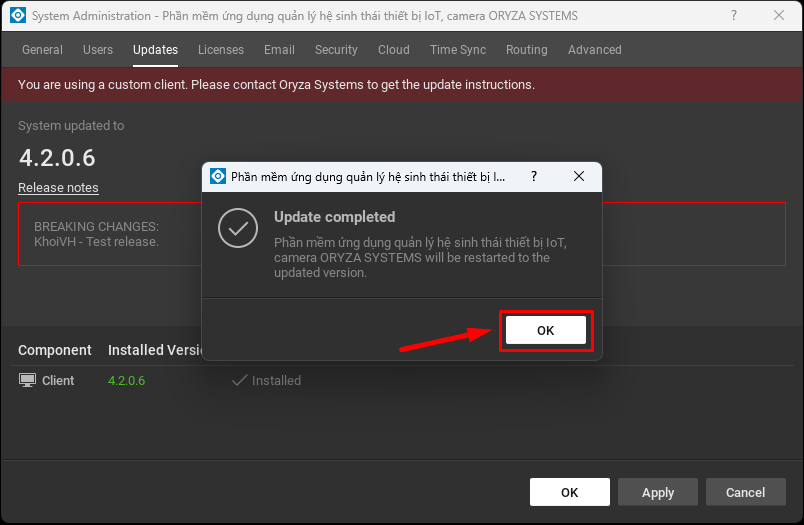Close the System Administration window

pyautogui.click(x=779, y=15)
